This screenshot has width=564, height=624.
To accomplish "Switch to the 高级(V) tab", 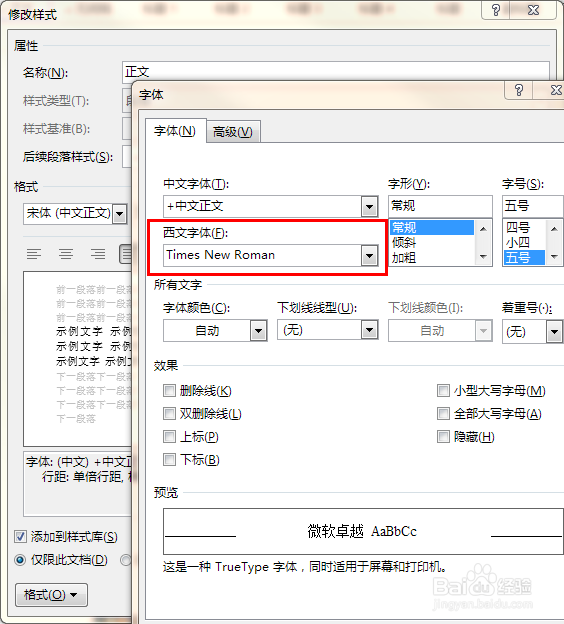I will click(233, 132).
